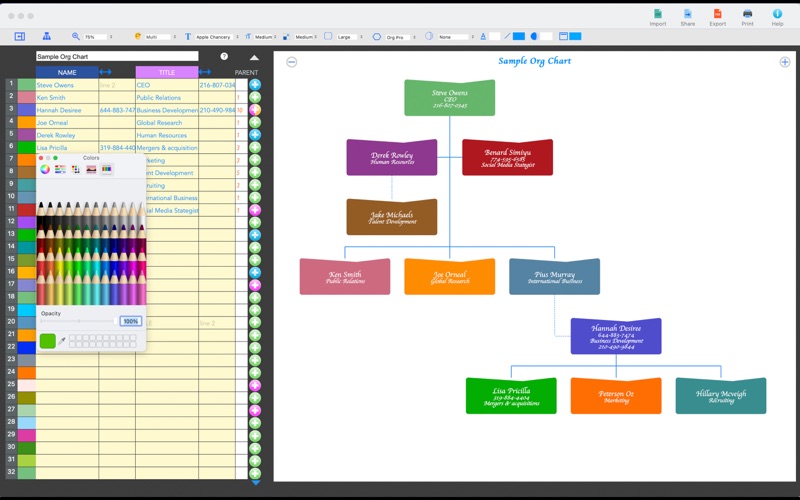Click the font size icon
Viewport: 800px width, 500px height.
coord(248,37)
